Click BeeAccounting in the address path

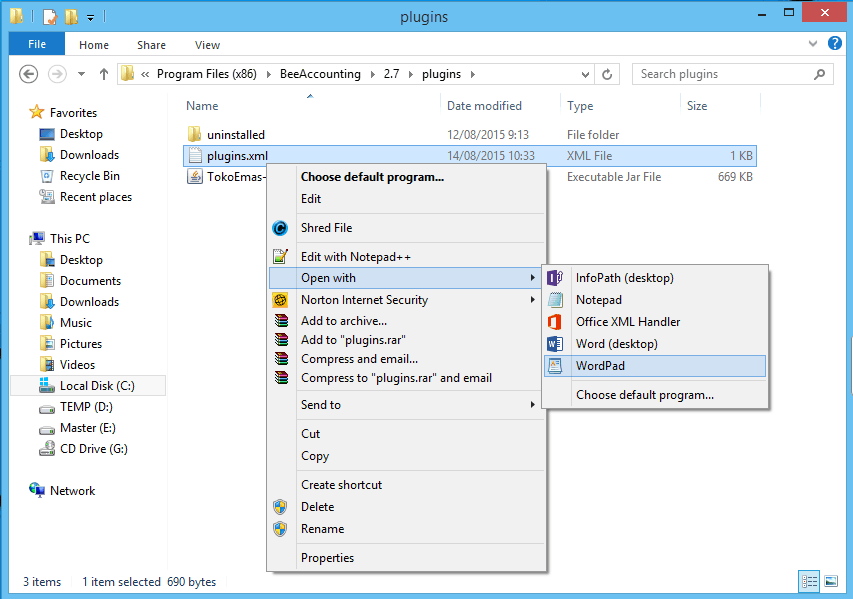(x=320, y=74)
